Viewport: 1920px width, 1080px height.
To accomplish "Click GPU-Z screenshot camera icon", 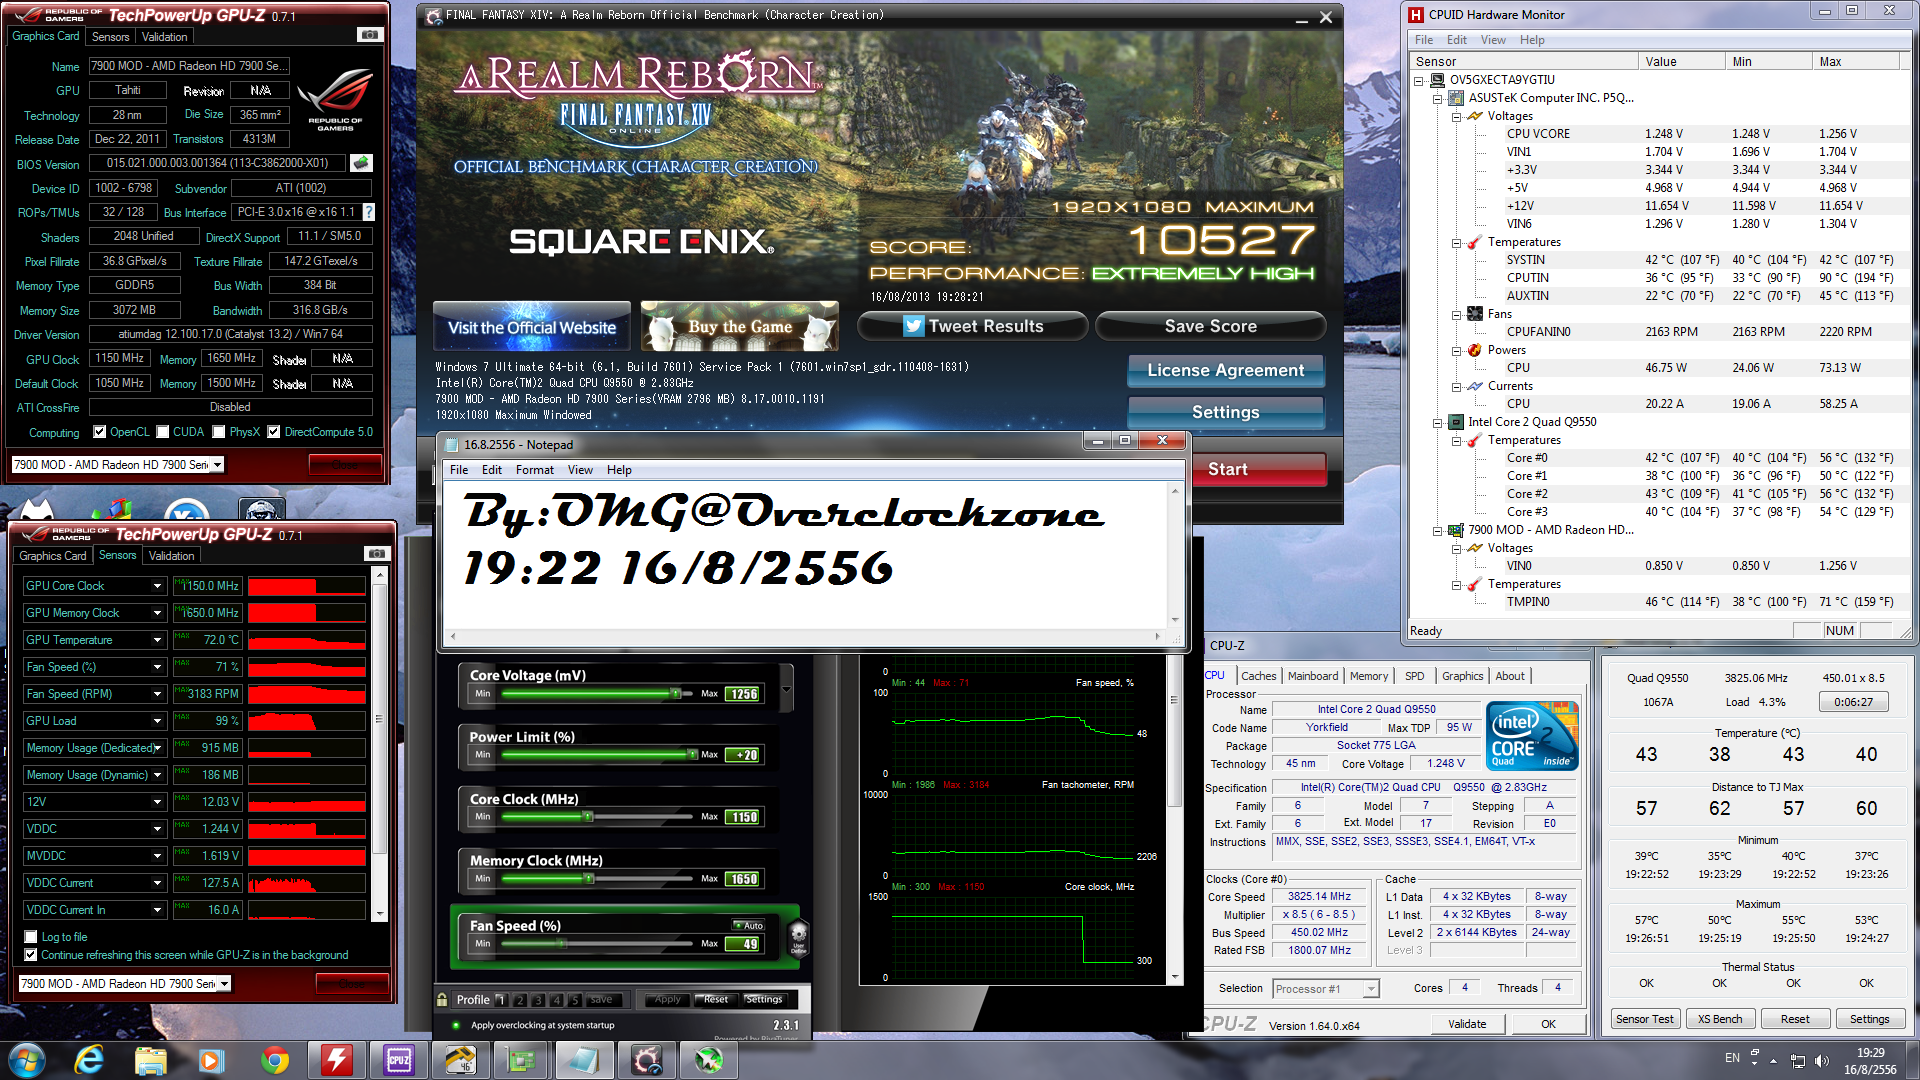I will 369,35.
